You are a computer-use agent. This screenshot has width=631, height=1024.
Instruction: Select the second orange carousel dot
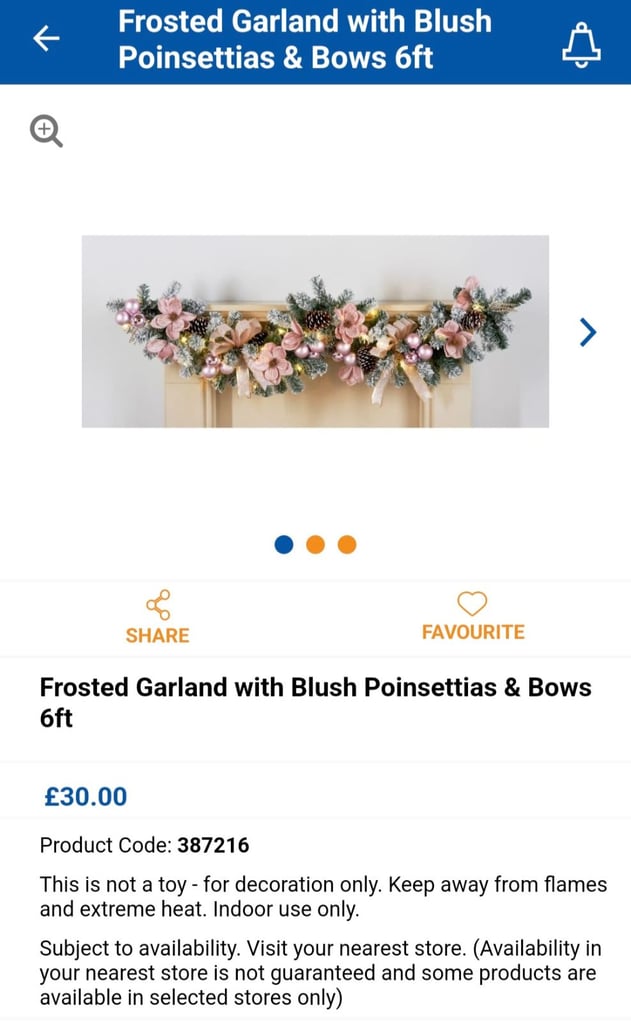click(x=316, y=544)
